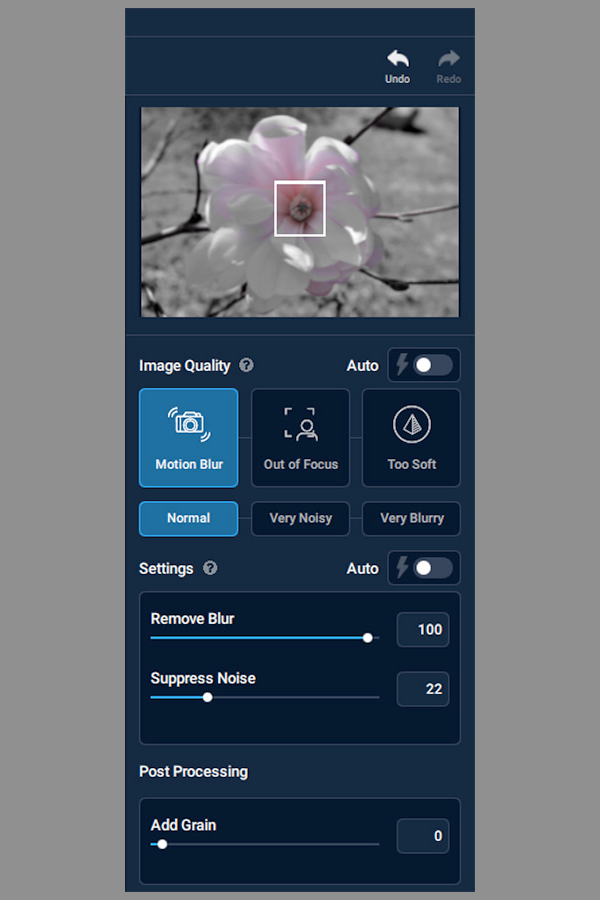Image resolution: width=600 pixels, height=900 pixels.
Task: Choose the Very Noisy option
Action: (x=300, y=518)
